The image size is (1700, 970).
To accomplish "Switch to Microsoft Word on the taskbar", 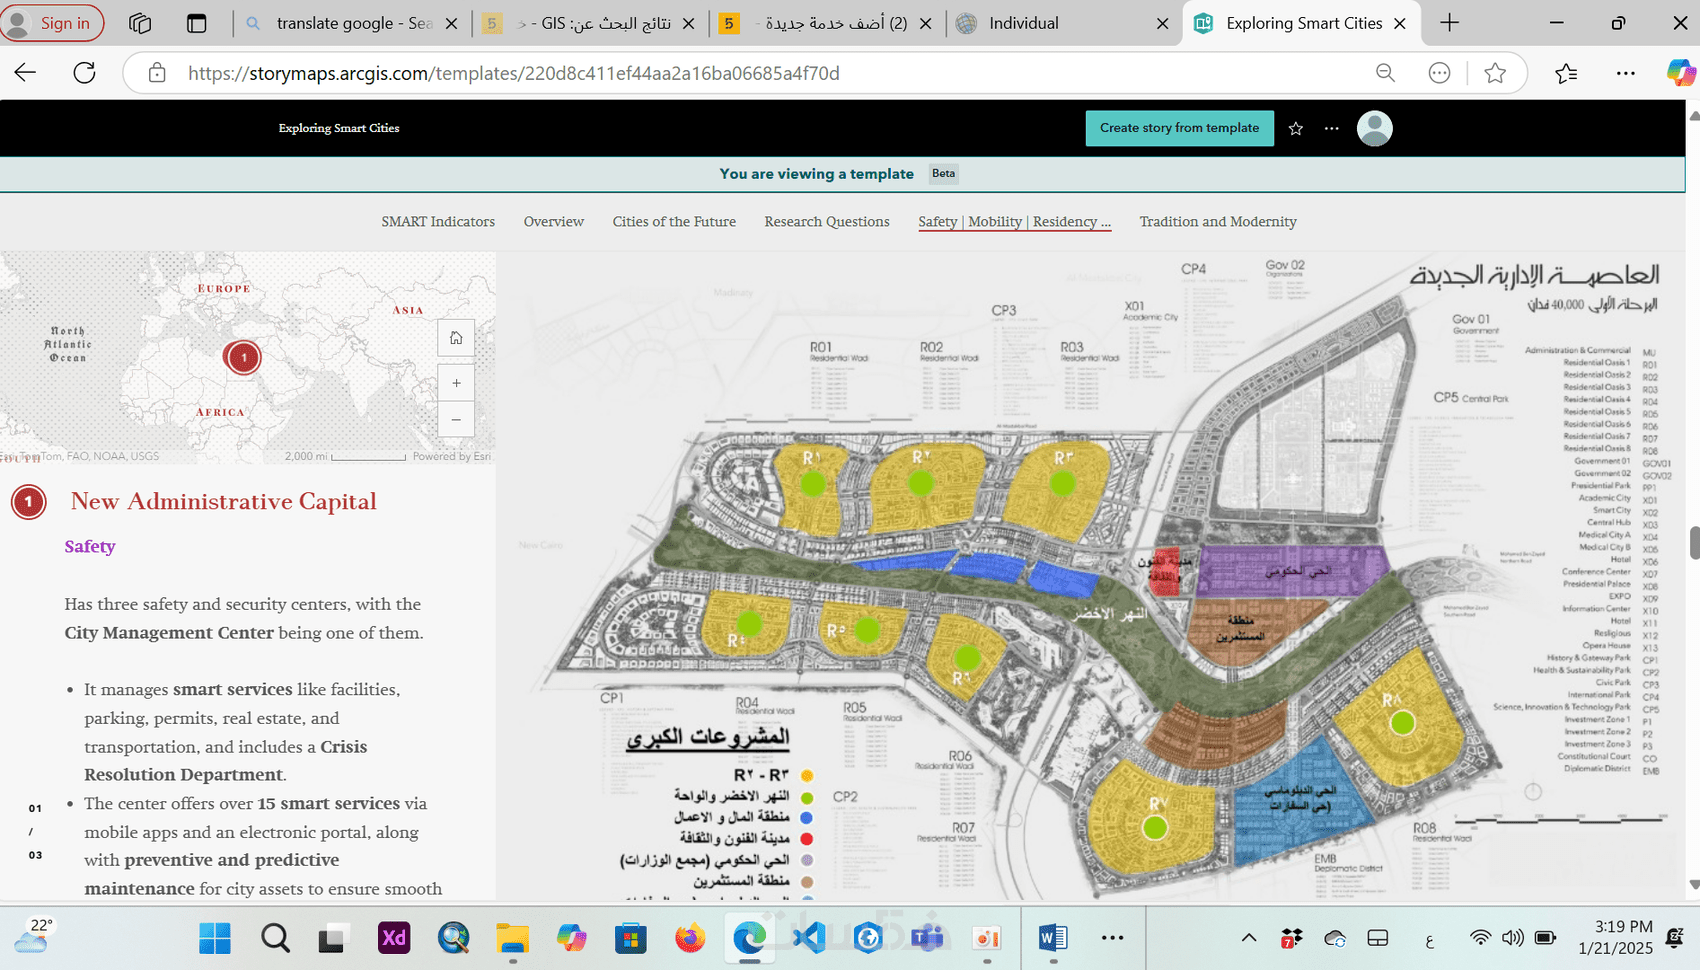I will (x=1052, y=938).
